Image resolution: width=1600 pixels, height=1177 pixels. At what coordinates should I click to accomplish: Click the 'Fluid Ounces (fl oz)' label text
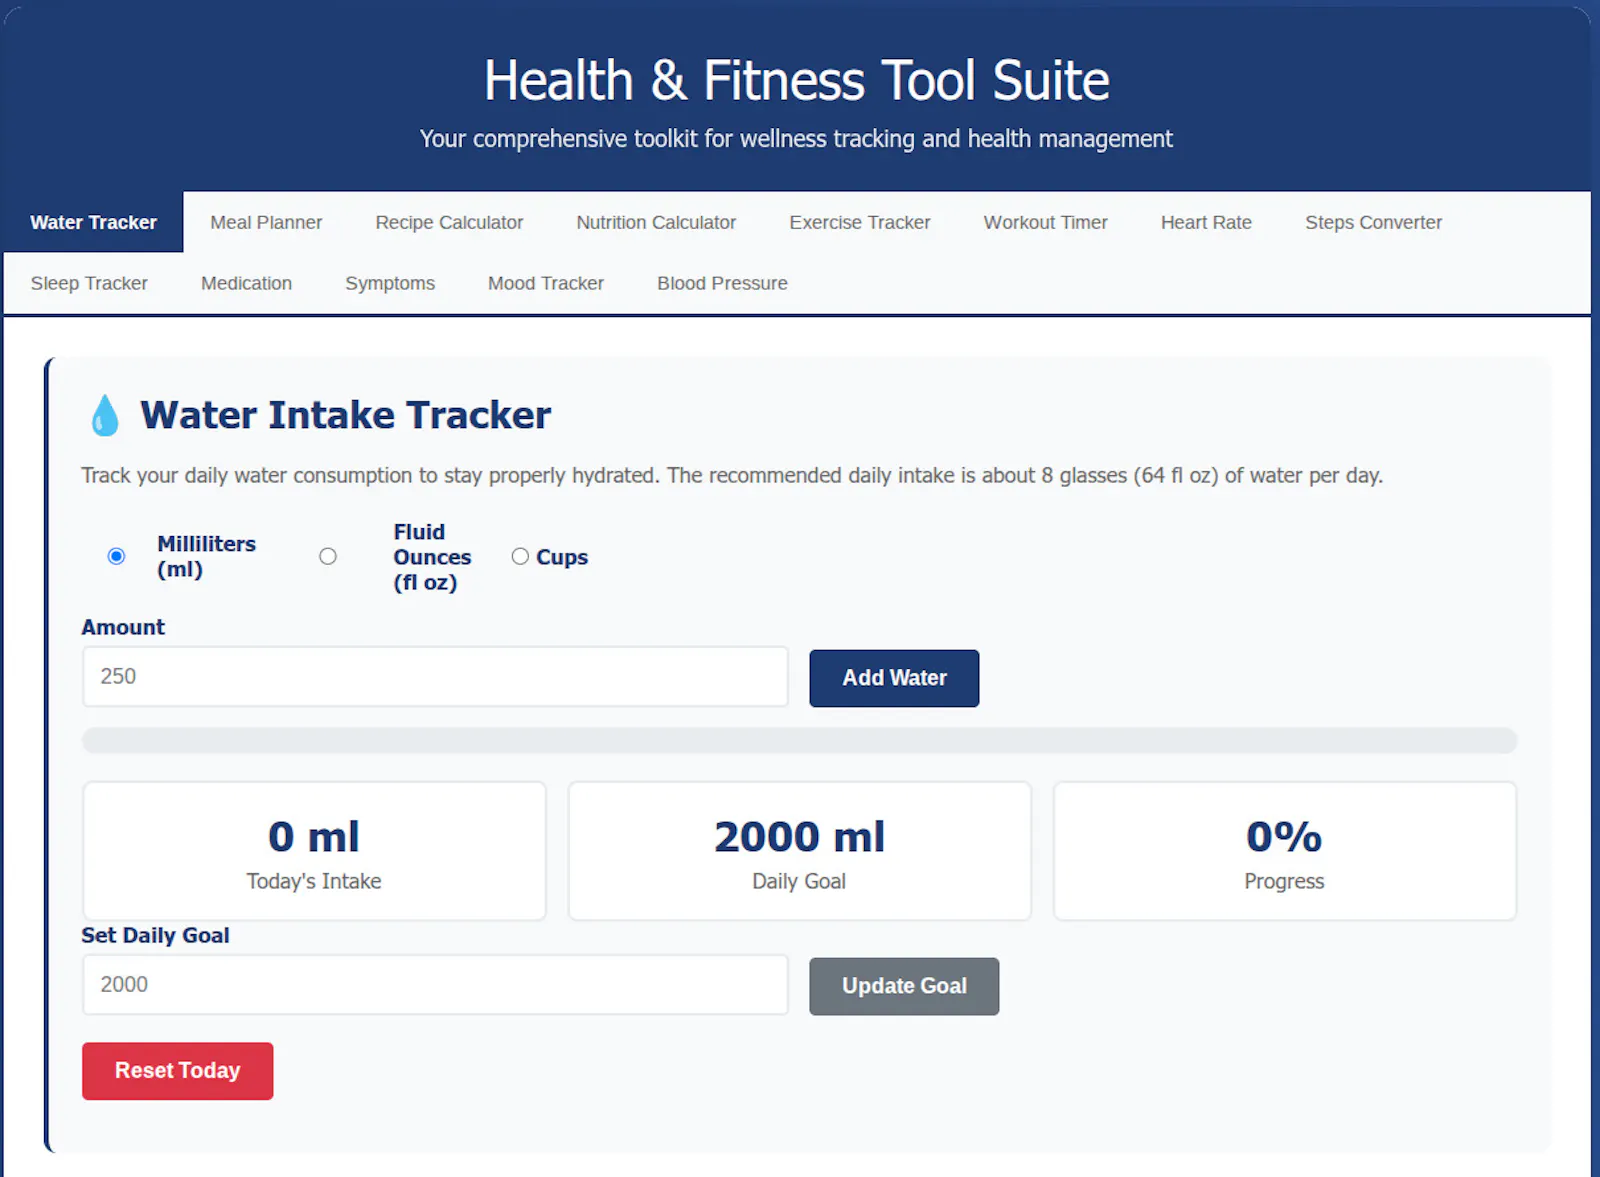[432, 557]
